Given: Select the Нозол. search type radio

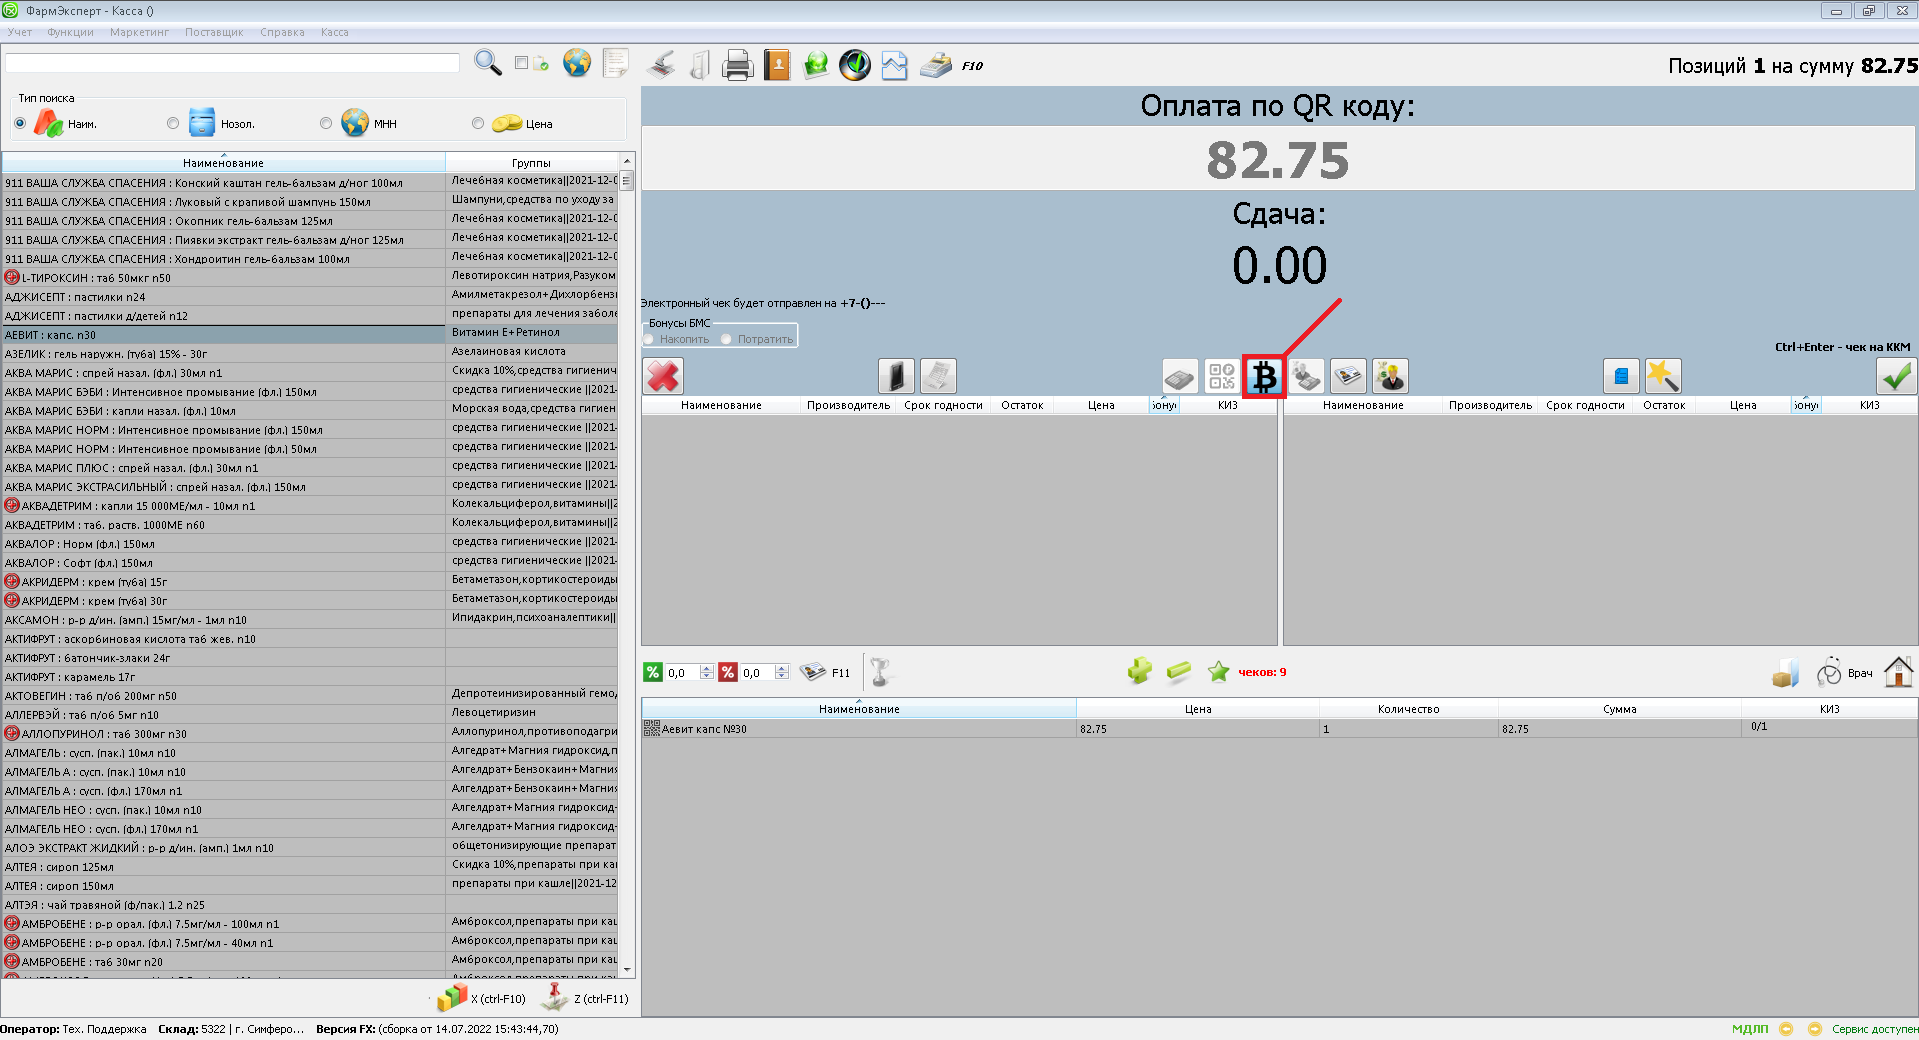Looking at the screenshot, I should (x=173, y=123).
